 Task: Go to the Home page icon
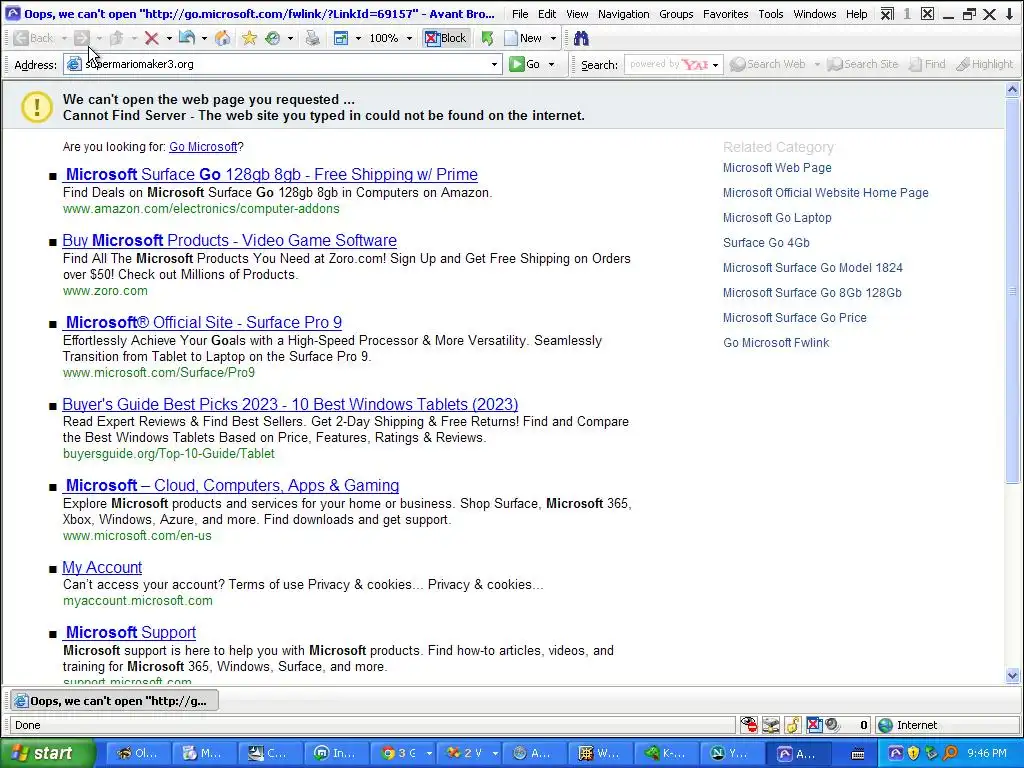click(223, 39)
